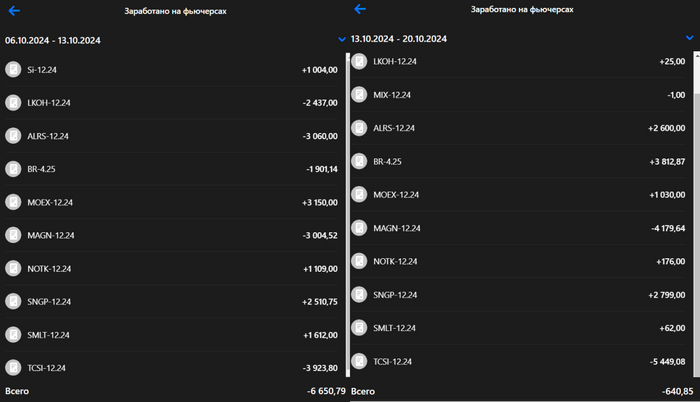Click the Si-12.24 instrument icon

[13, 70]
